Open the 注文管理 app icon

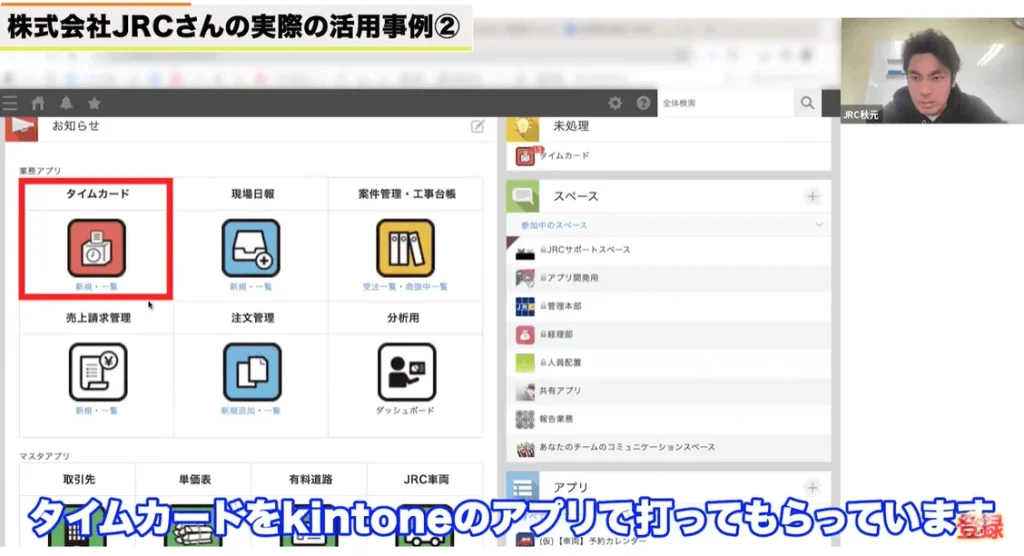(252, 372)
